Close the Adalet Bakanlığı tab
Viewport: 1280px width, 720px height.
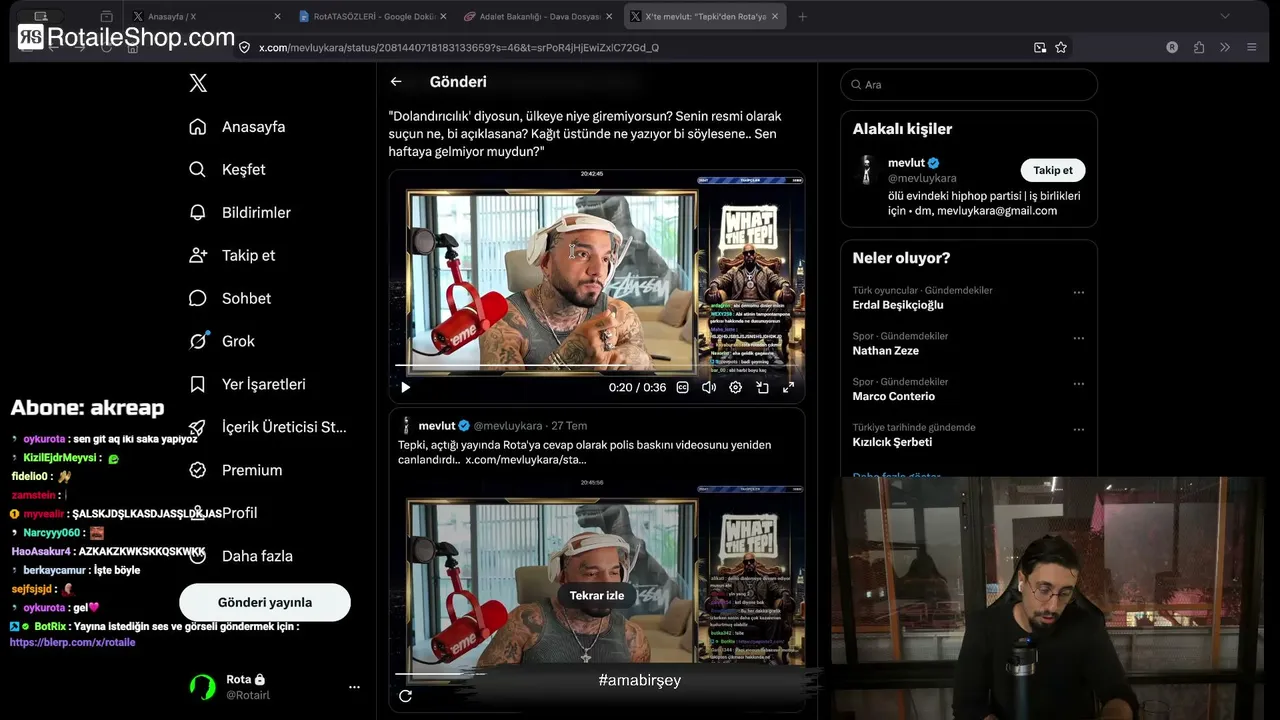[x=609, y=17]
